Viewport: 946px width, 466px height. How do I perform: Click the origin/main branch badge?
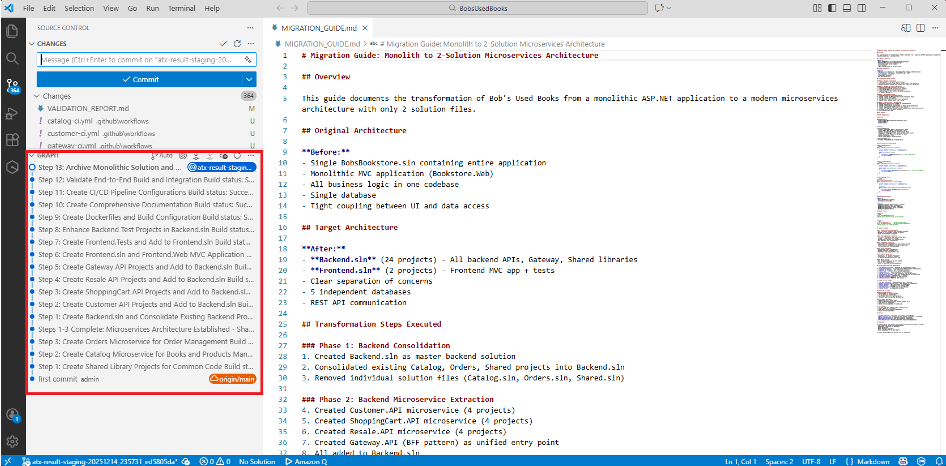232,379
